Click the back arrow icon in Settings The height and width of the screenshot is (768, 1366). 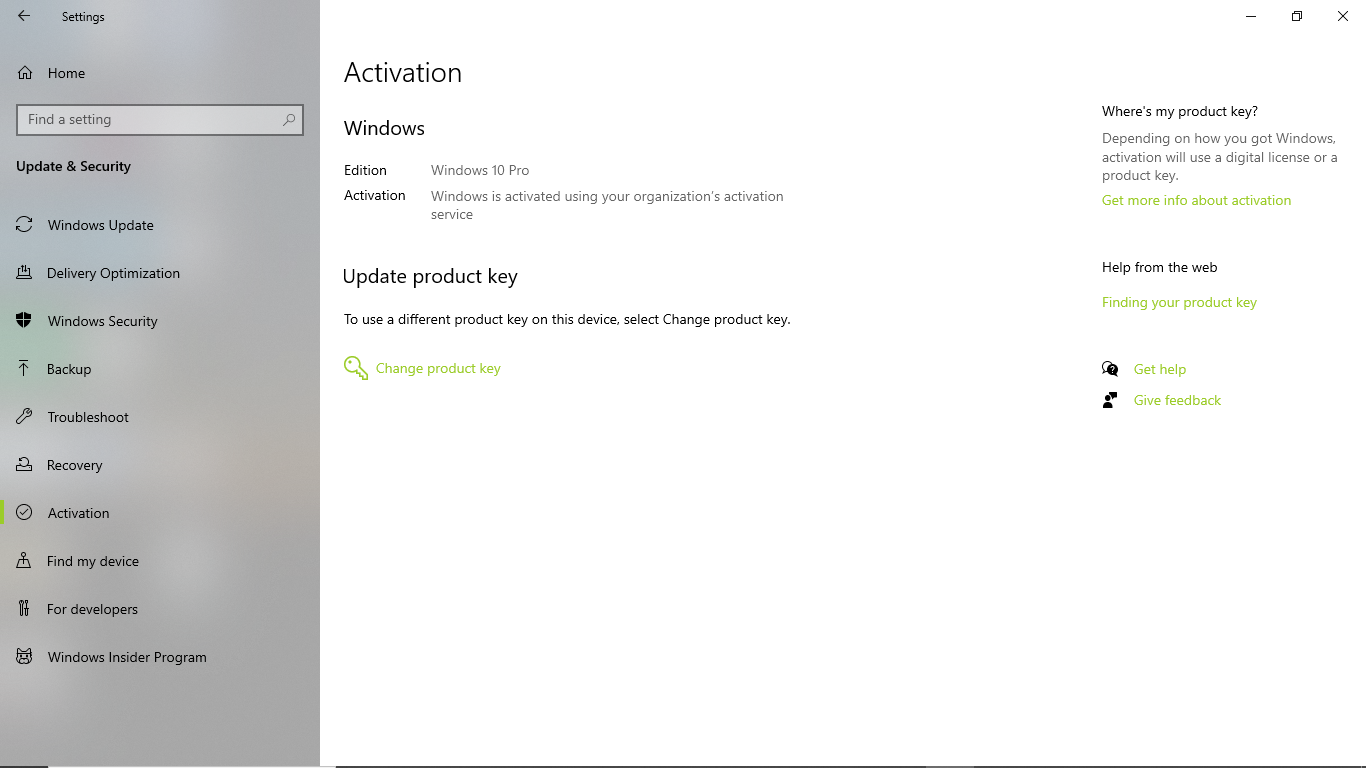[x=24, y=16]
